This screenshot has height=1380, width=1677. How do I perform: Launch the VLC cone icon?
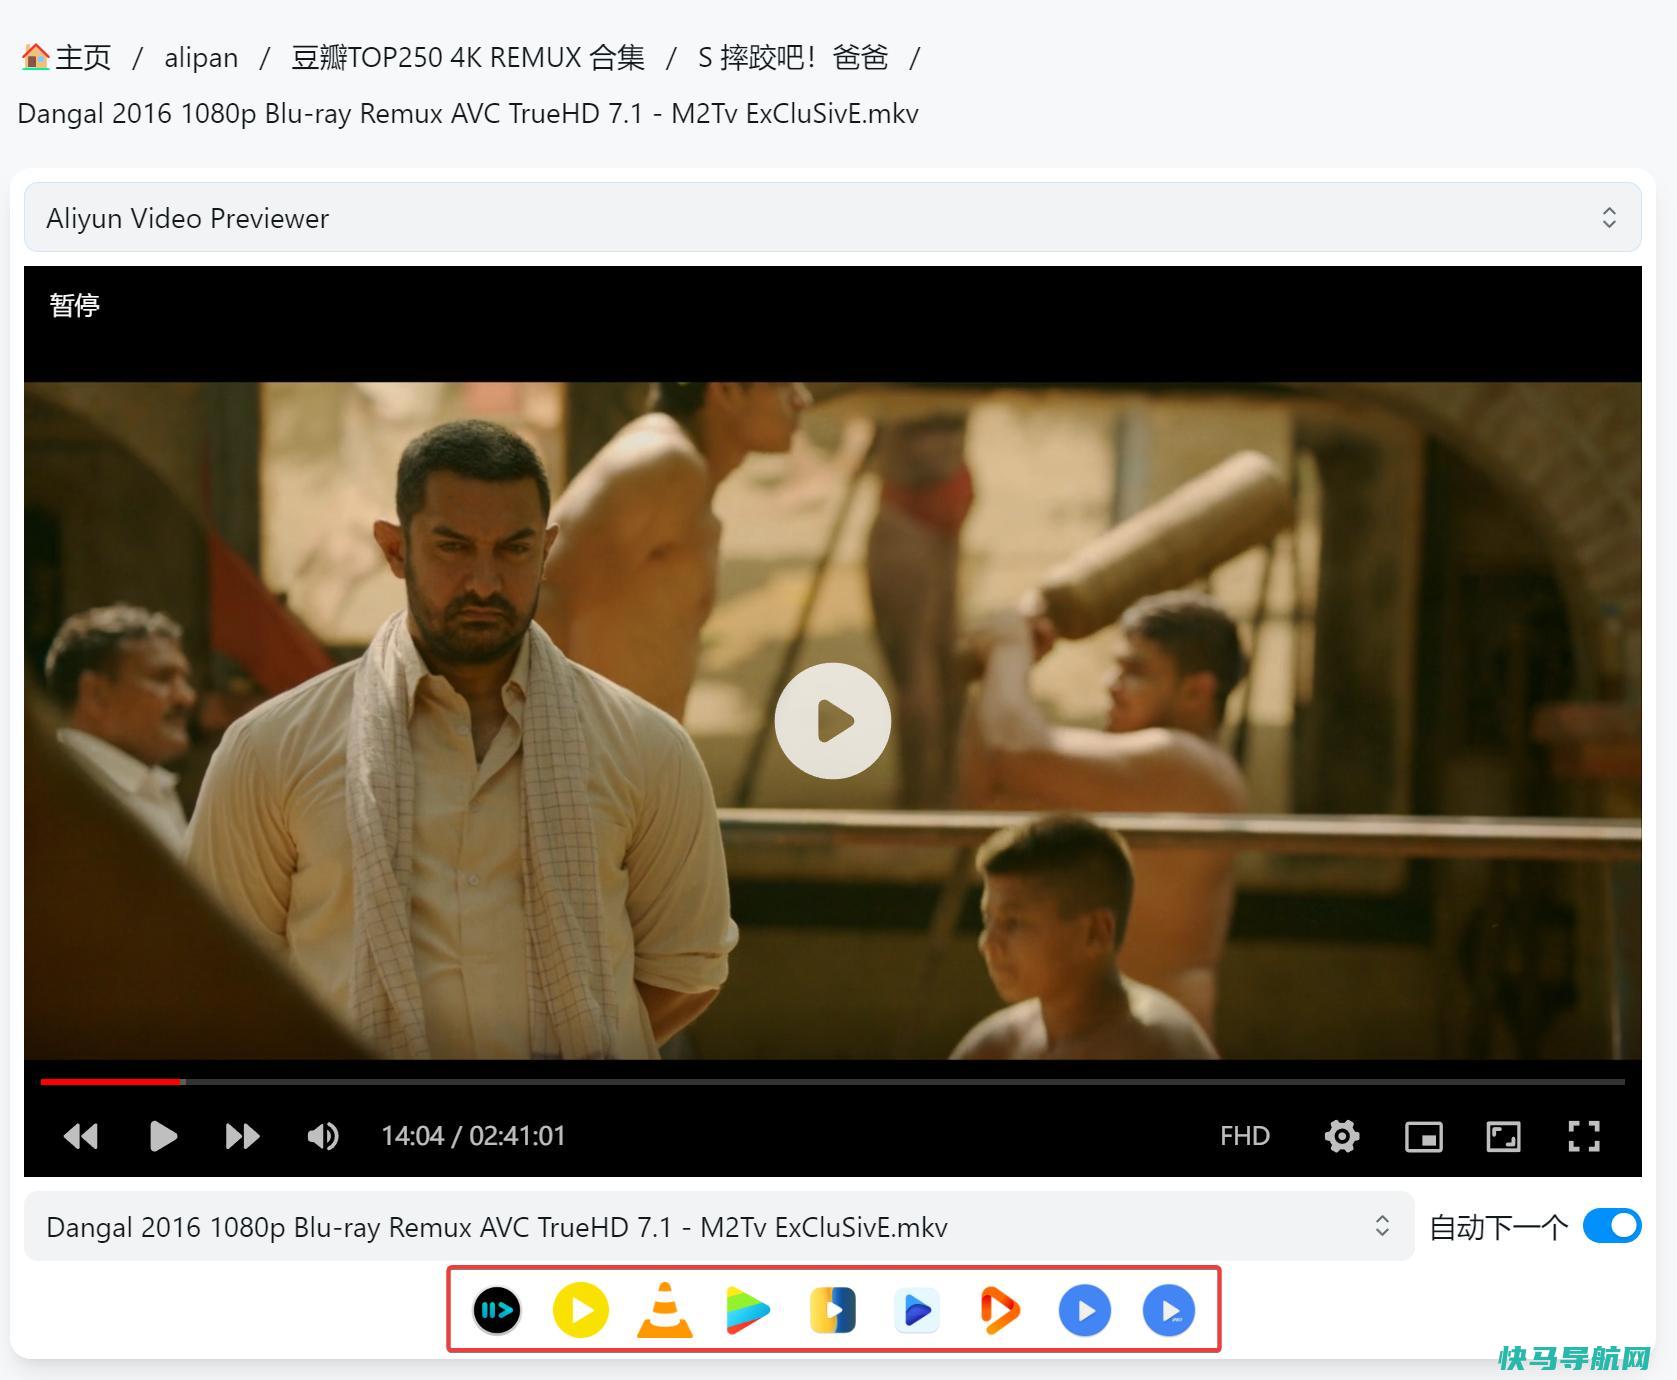pos(665,1310)
